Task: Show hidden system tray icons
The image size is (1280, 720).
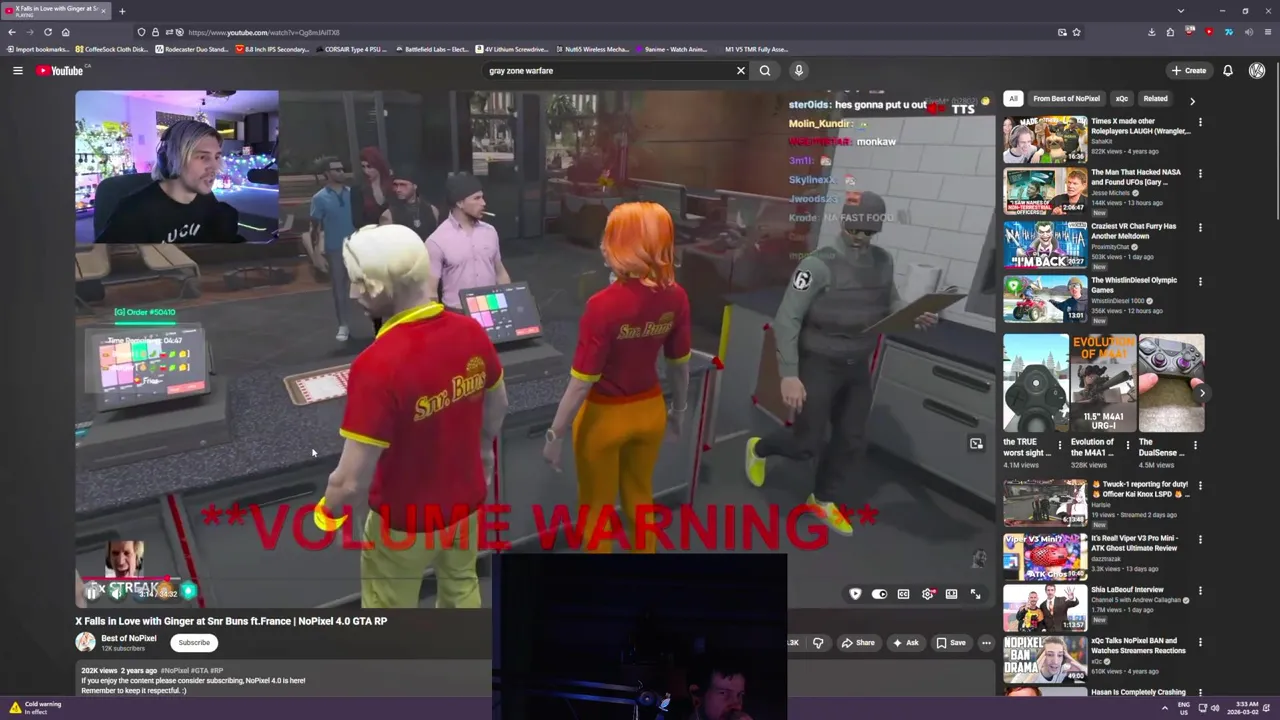Action: (x=1164, y=708)
